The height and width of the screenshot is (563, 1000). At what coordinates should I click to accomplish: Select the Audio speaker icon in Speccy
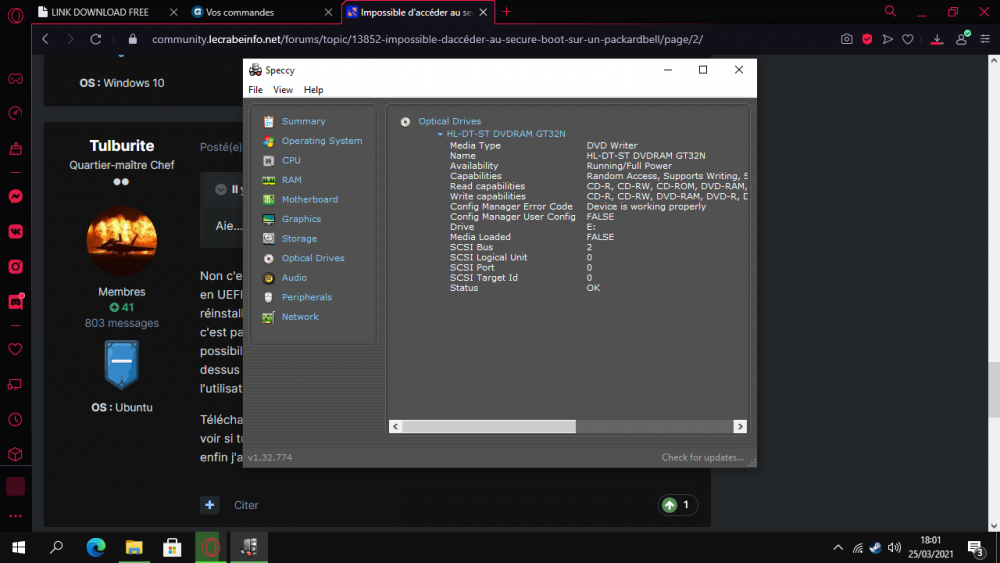point(268,278)
